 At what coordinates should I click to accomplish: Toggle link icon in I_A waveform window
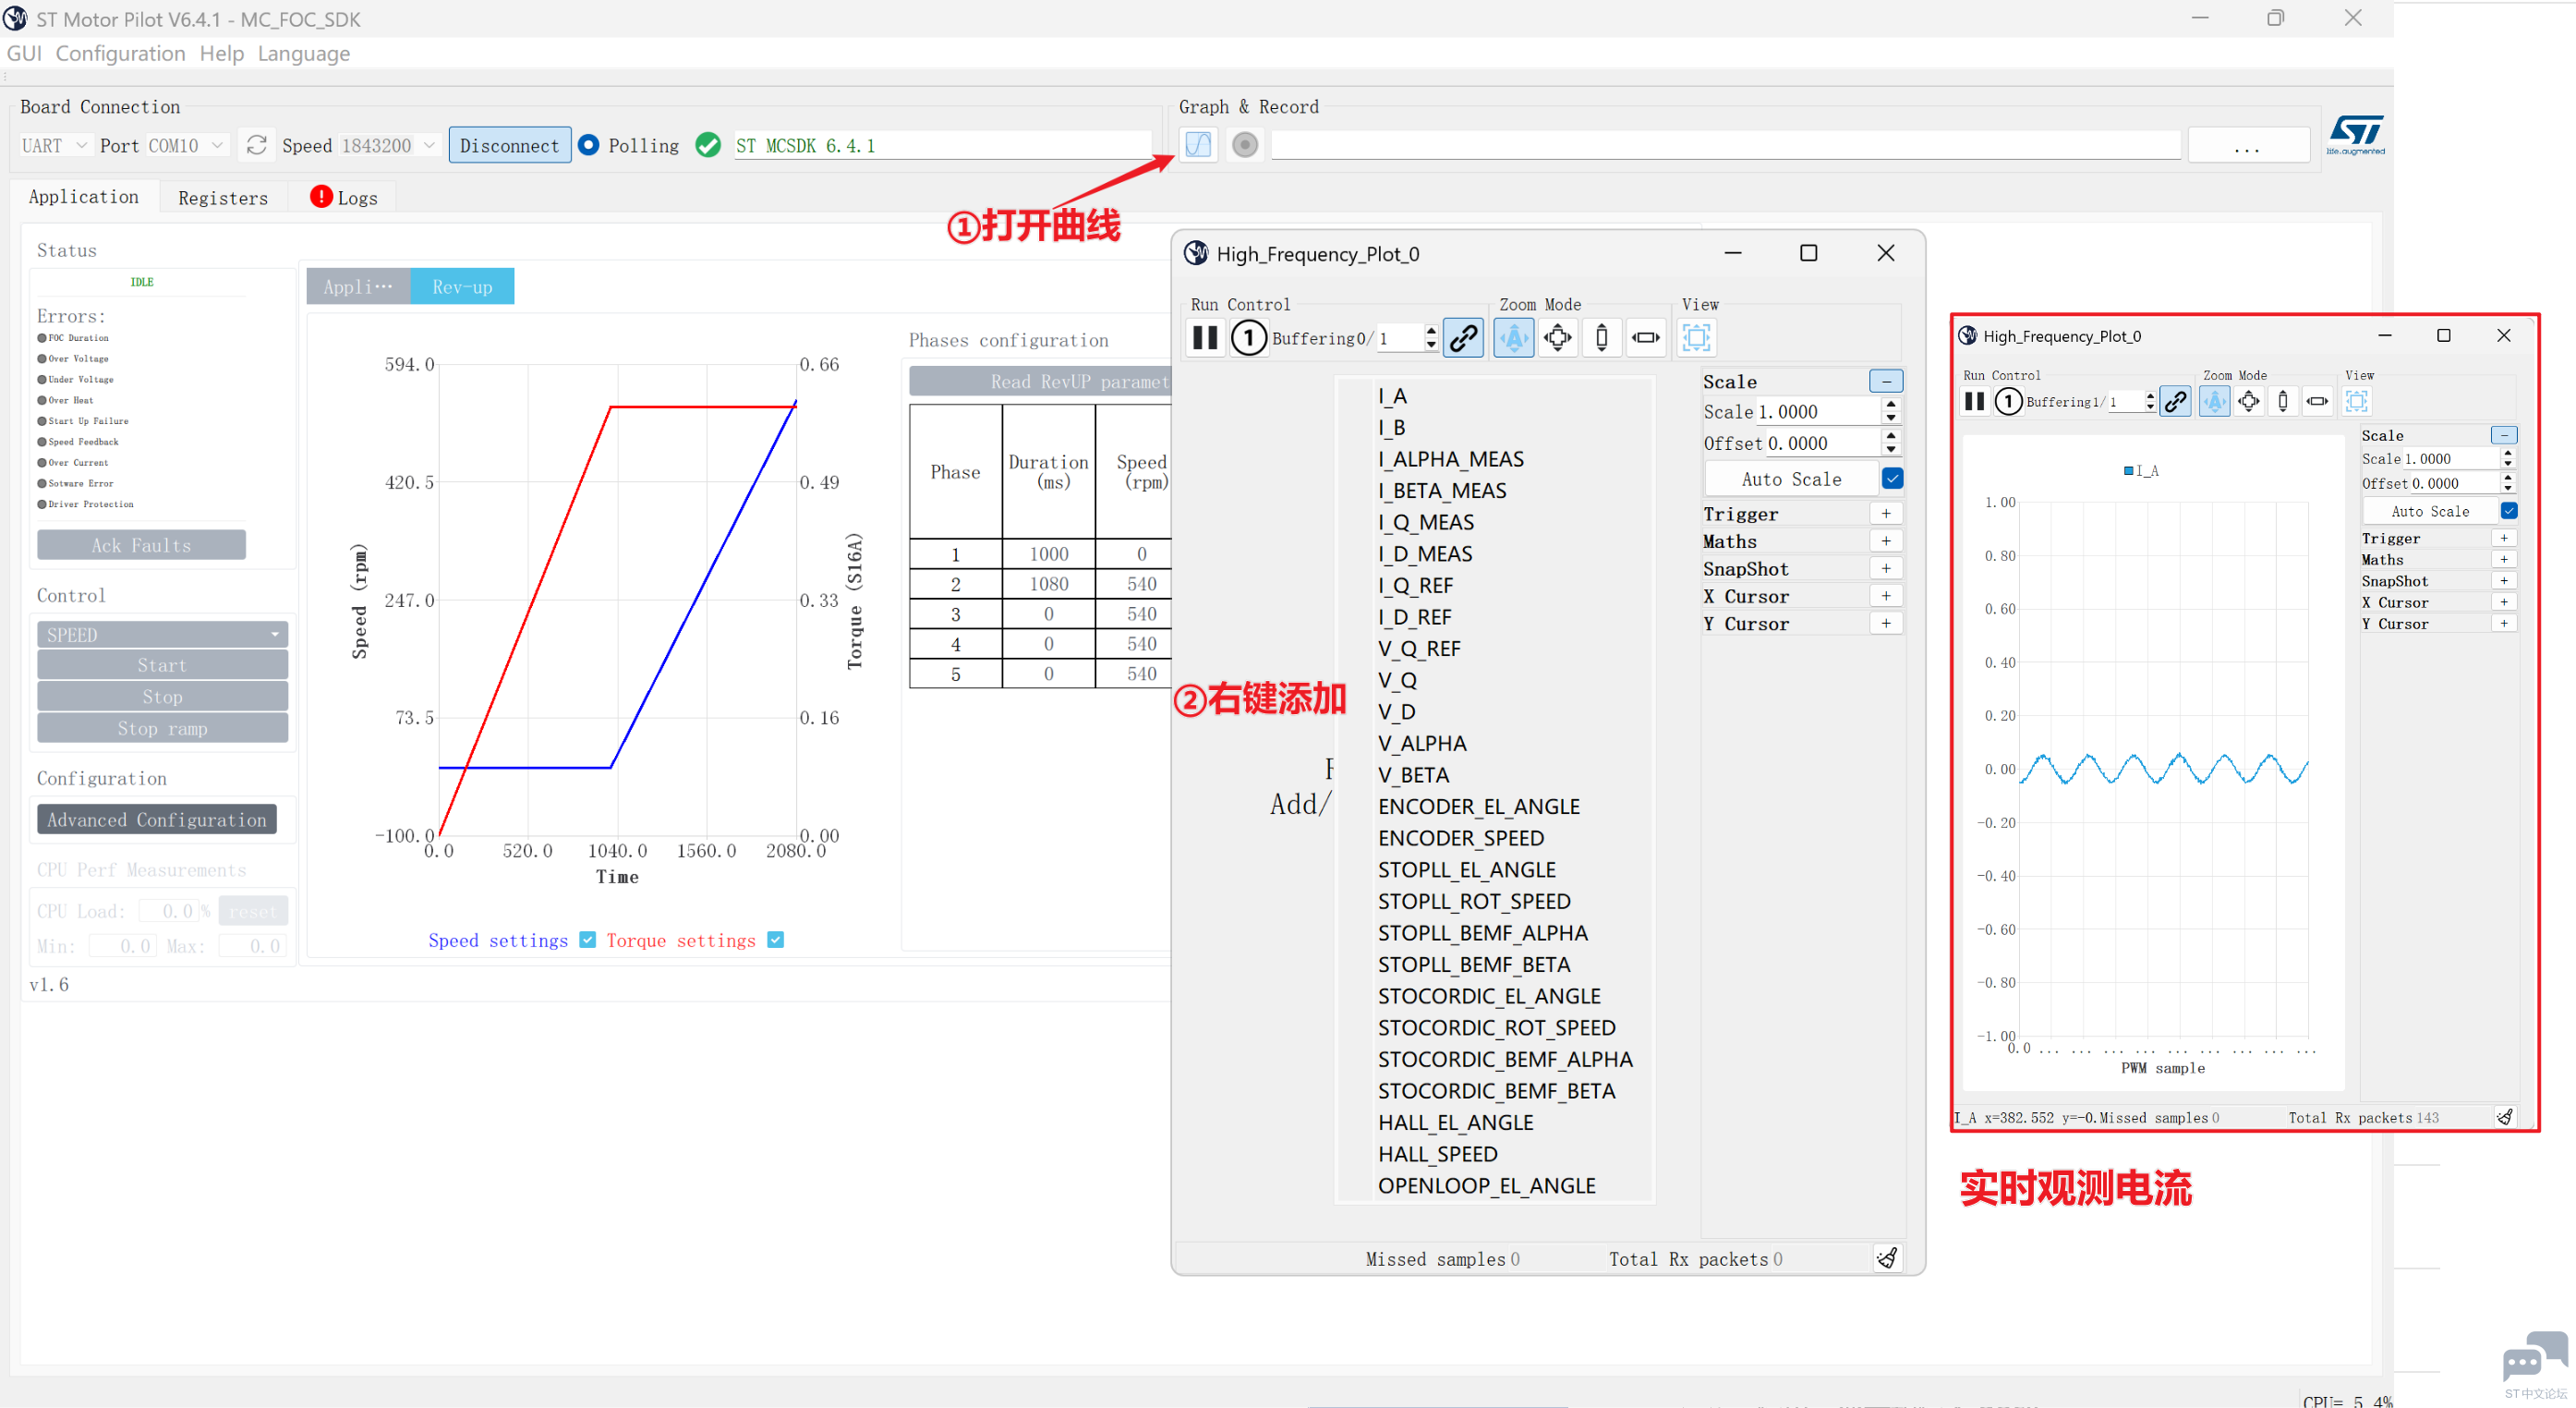(2175, 401)
